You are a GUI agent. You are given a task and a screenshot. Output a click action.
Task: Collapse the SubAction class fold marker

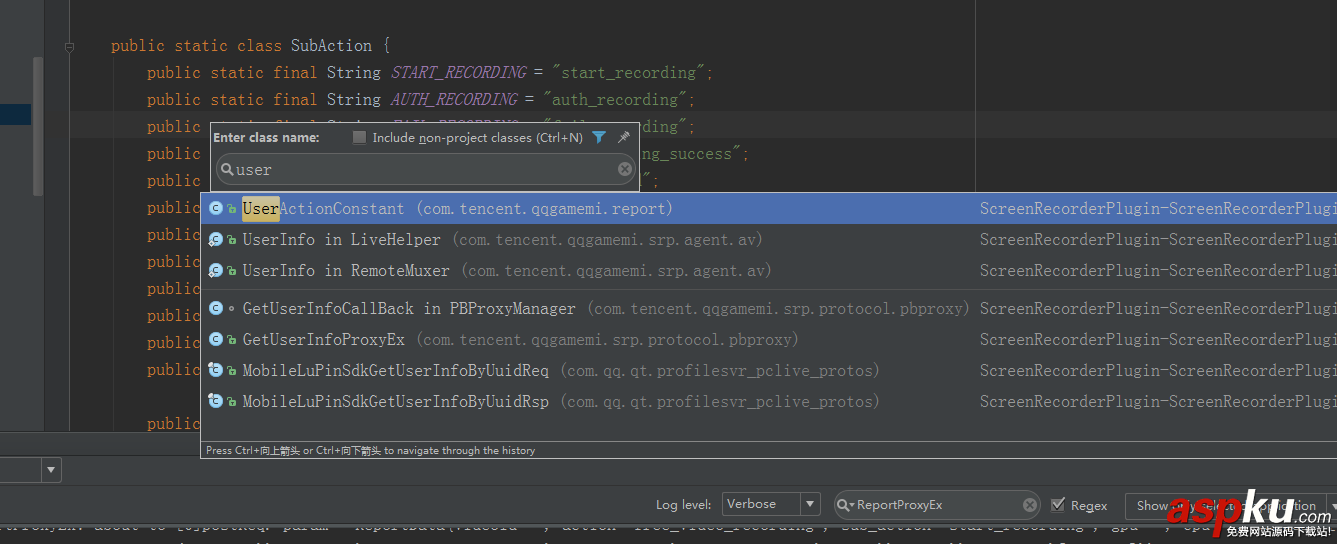tap(69, 46)
